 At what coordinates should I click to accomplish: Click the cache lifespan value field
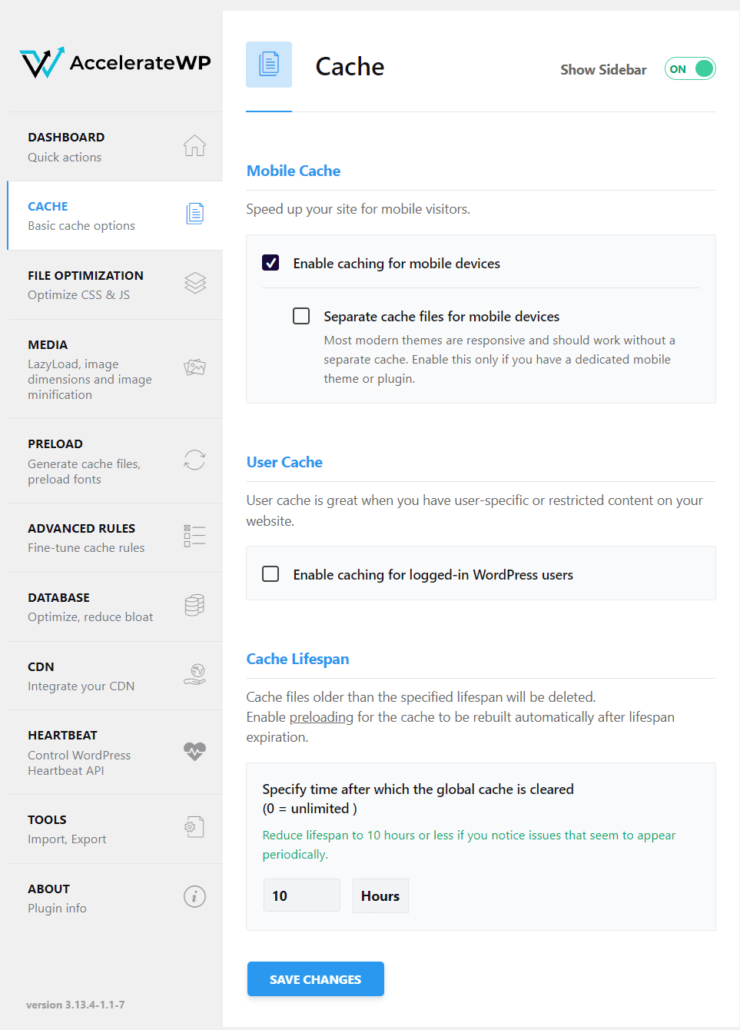pos(301,895)
